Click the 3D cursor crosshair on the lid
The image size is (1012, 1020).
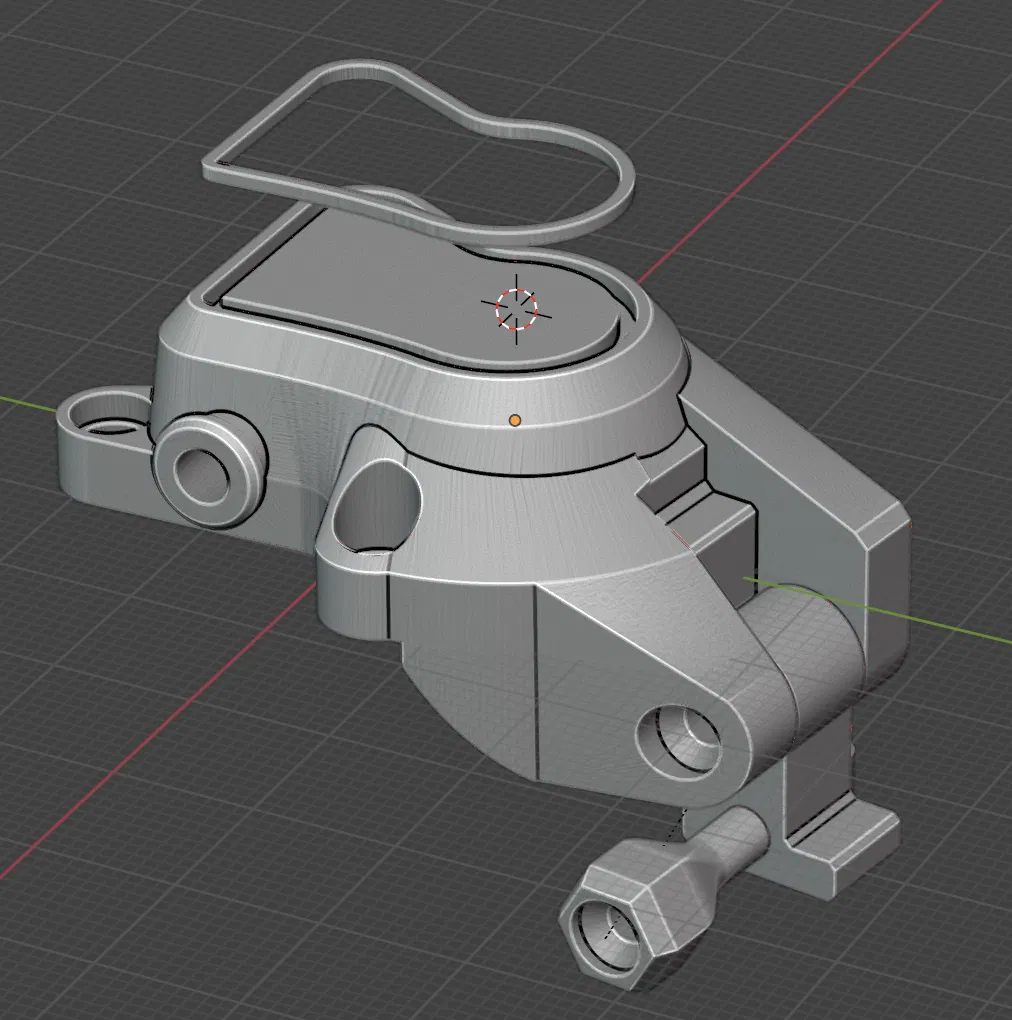click(516, 310)
